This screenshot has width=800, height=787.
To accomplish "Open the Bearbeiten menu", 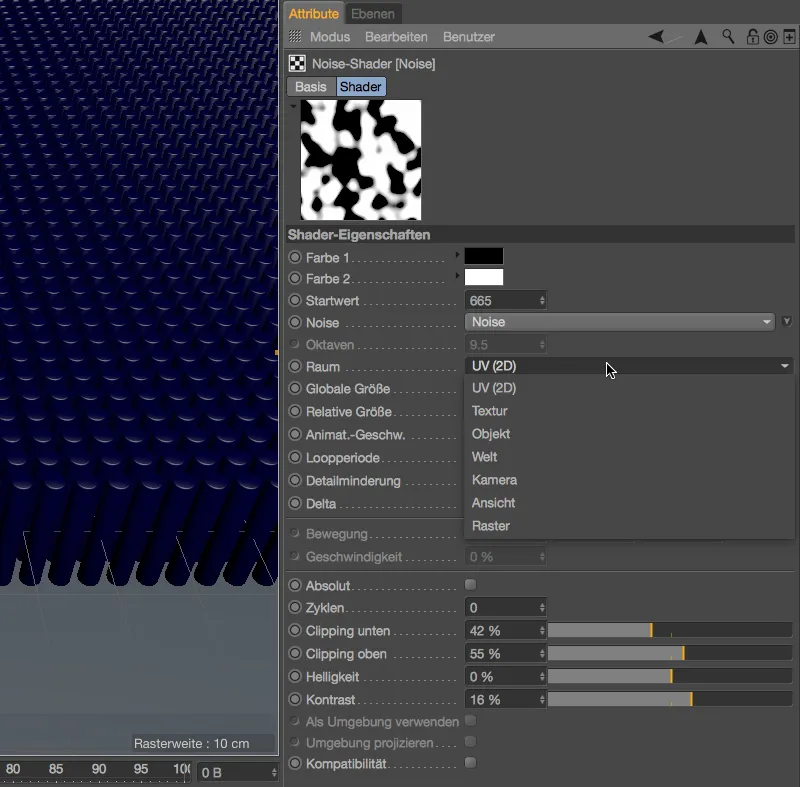I will 396,37.
